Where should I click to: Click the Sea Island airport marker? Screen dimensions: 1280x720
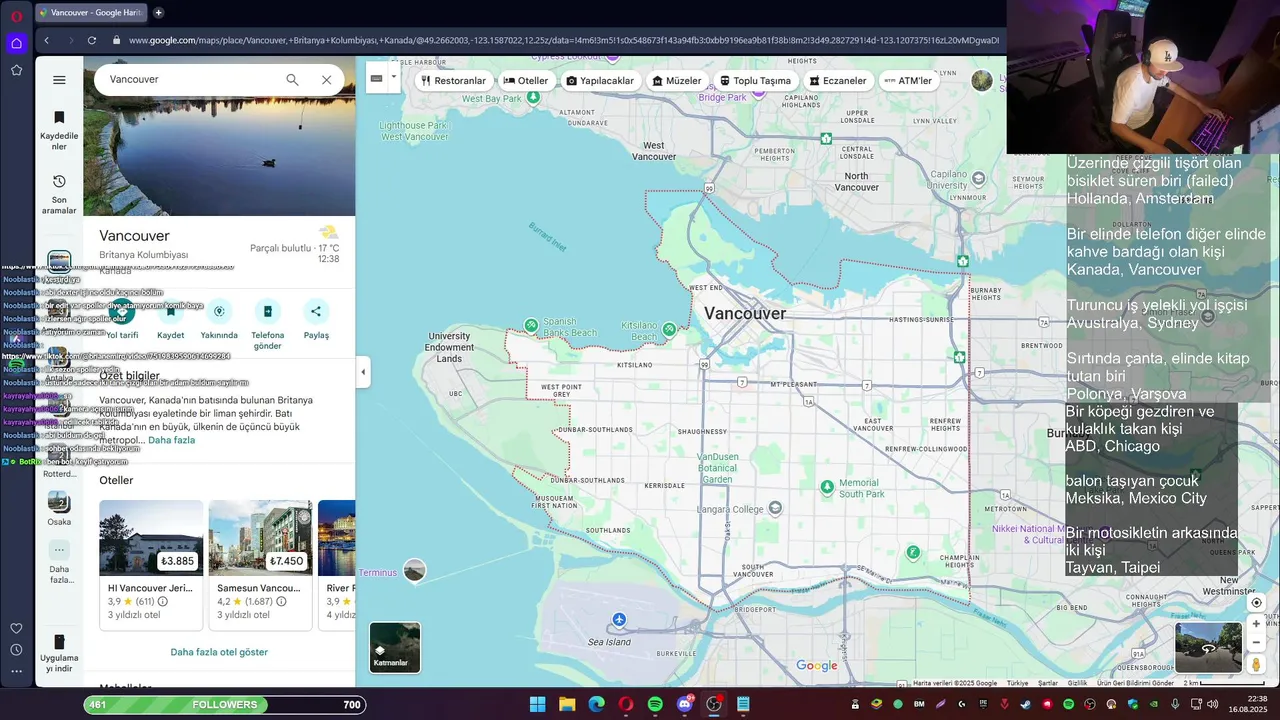(619, 620)
